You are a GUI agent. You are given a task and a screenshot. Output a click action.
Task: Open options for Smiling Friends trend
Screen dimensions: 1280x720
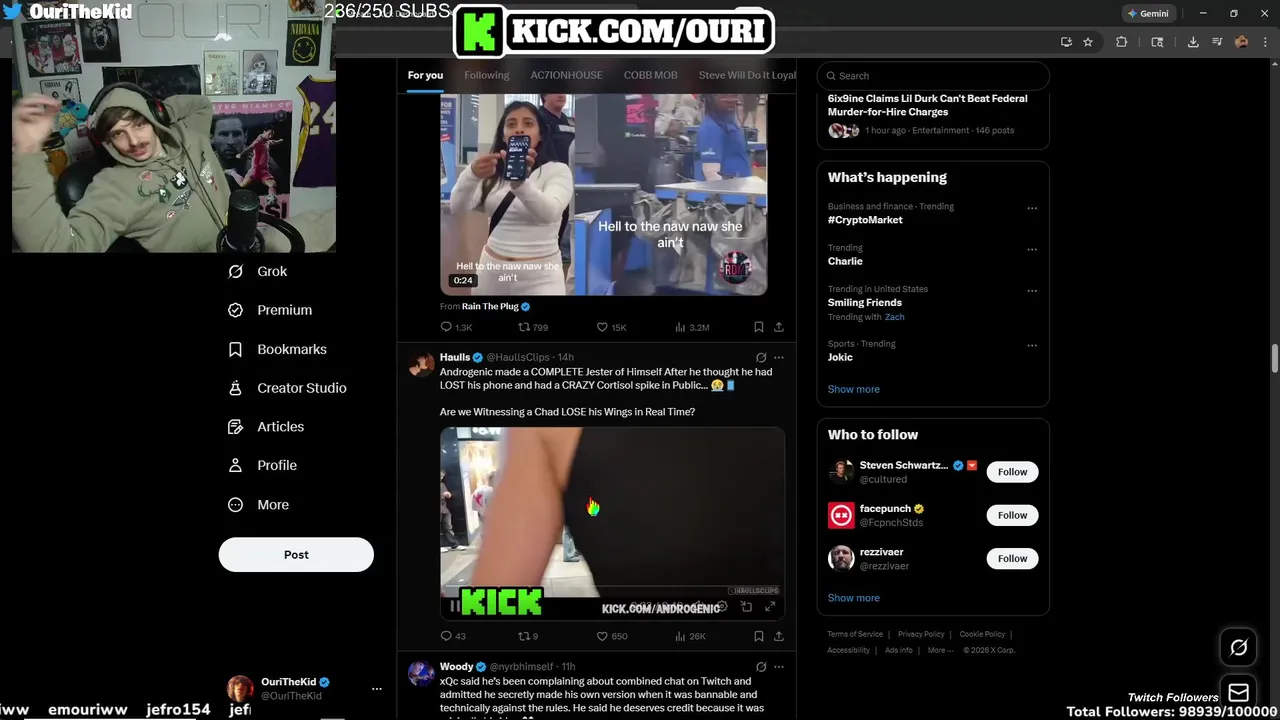pyautogui.click(x=1032, y=291)
